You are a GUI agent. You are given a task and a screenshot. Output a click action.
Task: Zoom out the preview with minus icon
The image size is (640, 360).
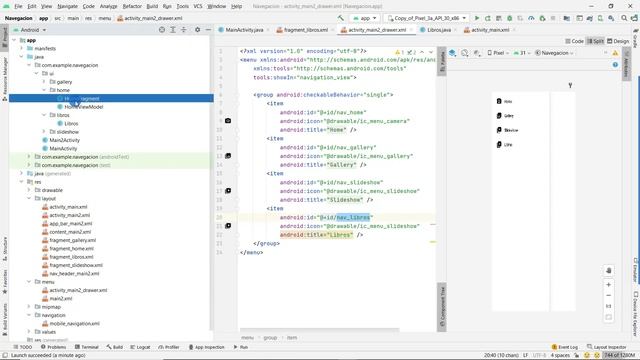click(x=609, y=295)
